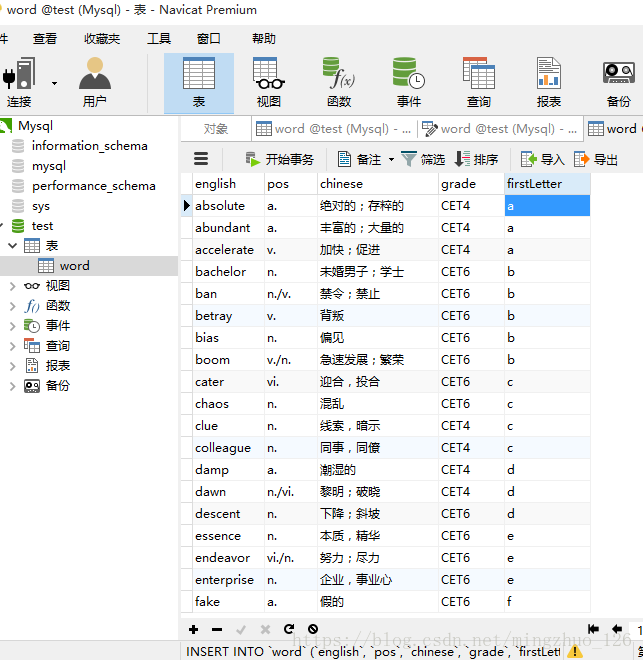Select the cell 'bachelor'

229,272
